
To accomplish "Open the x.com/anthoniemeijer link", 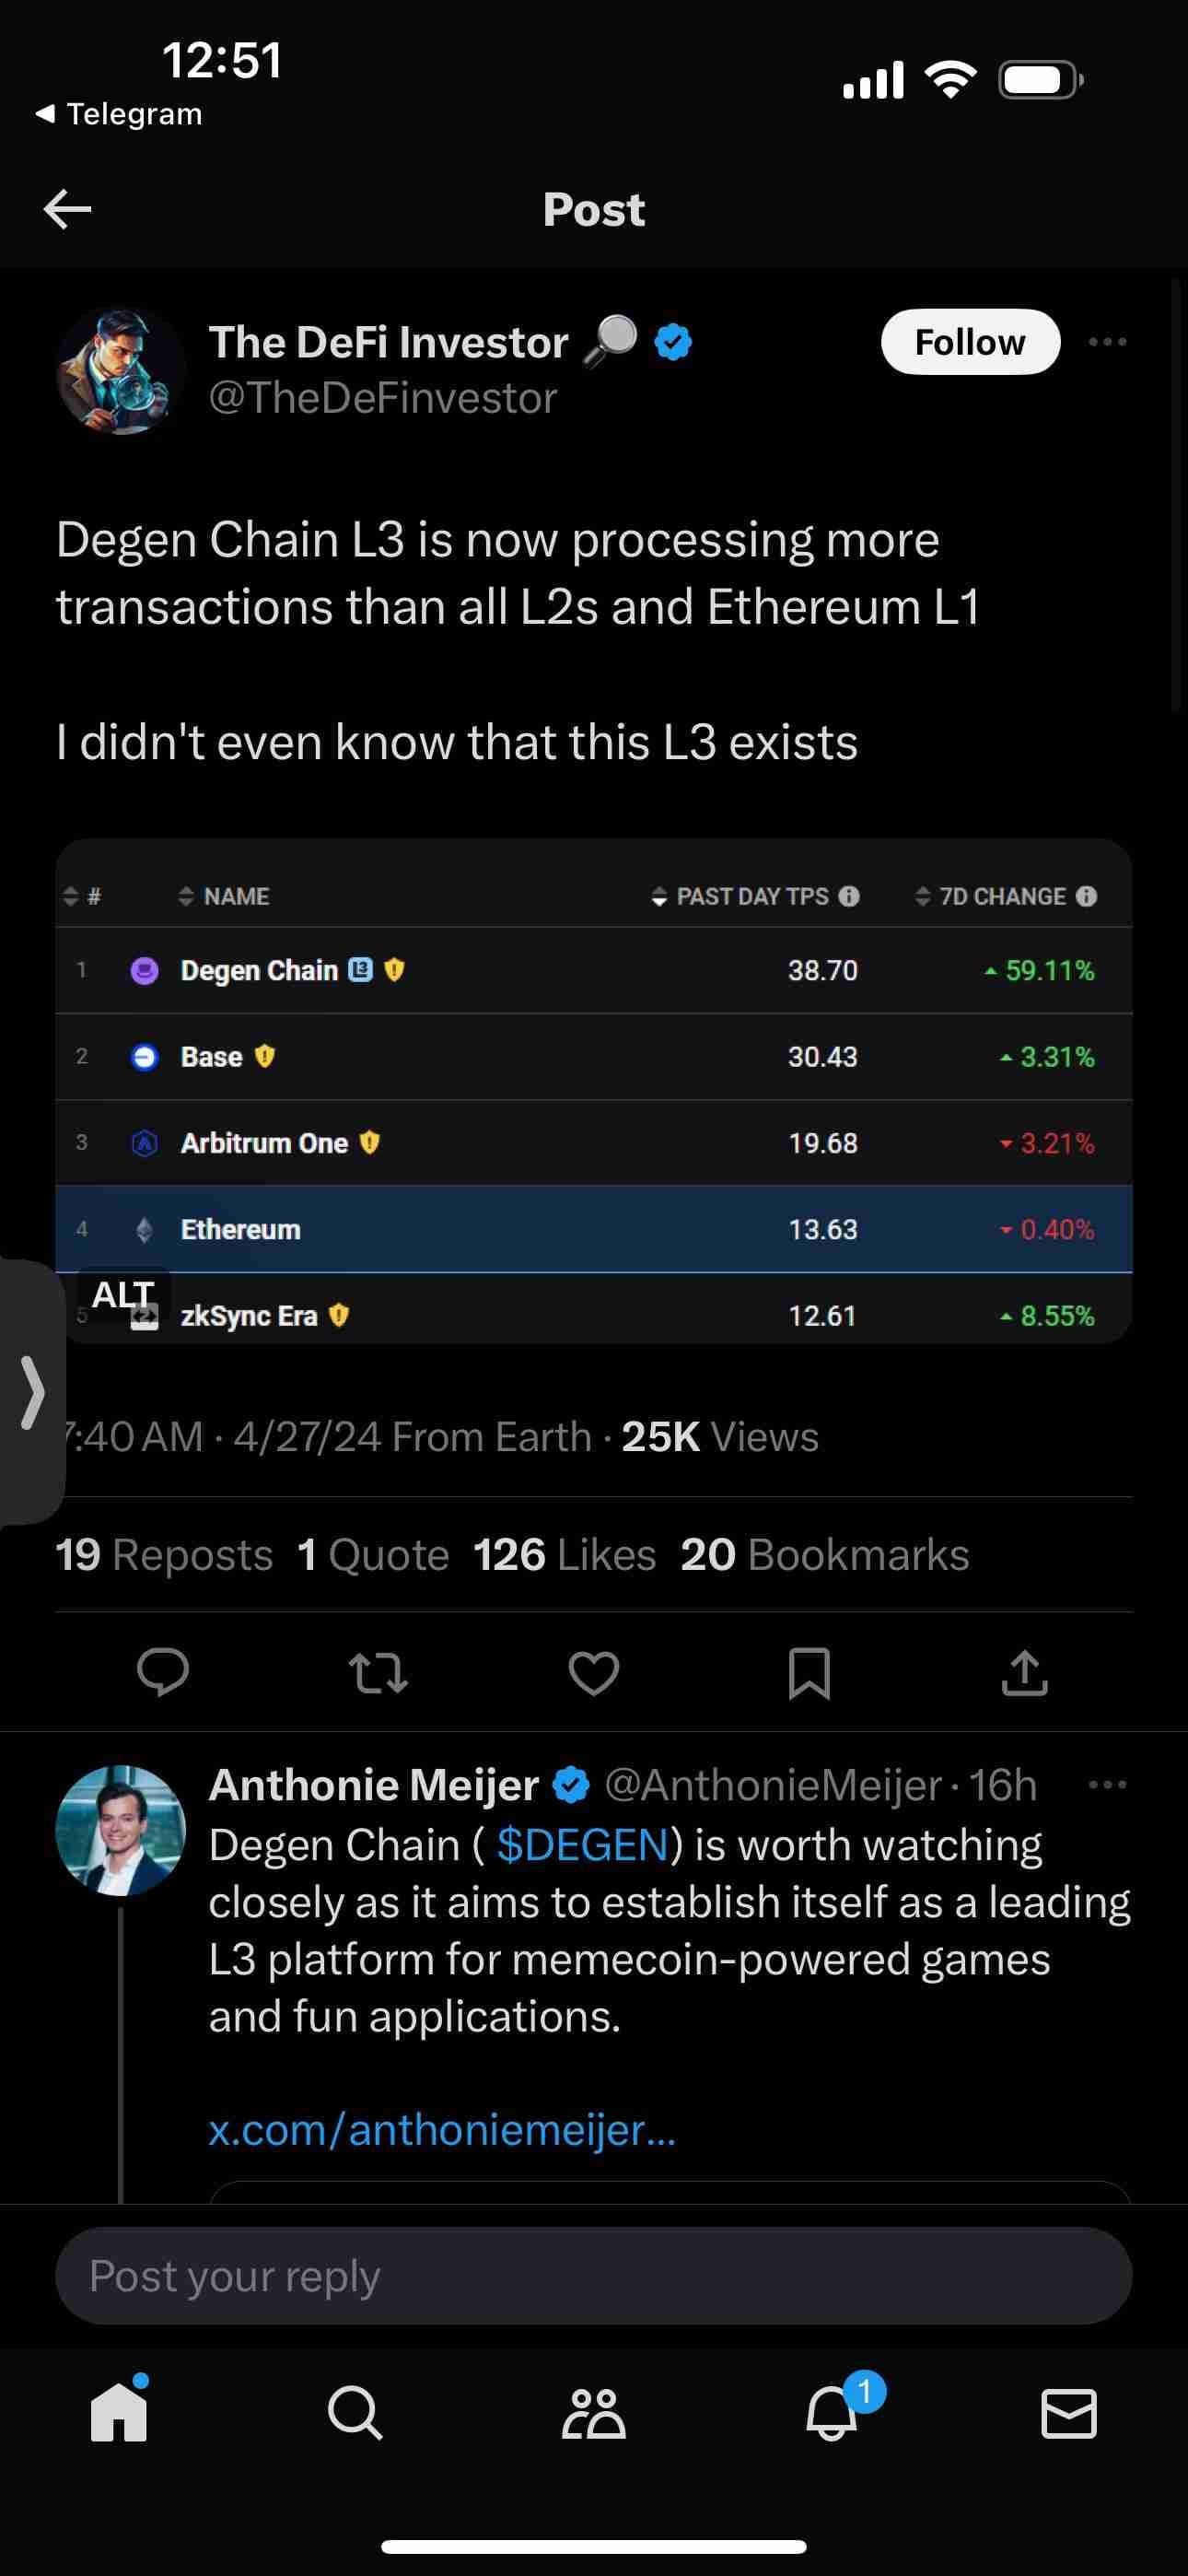I will [442, 2130].
